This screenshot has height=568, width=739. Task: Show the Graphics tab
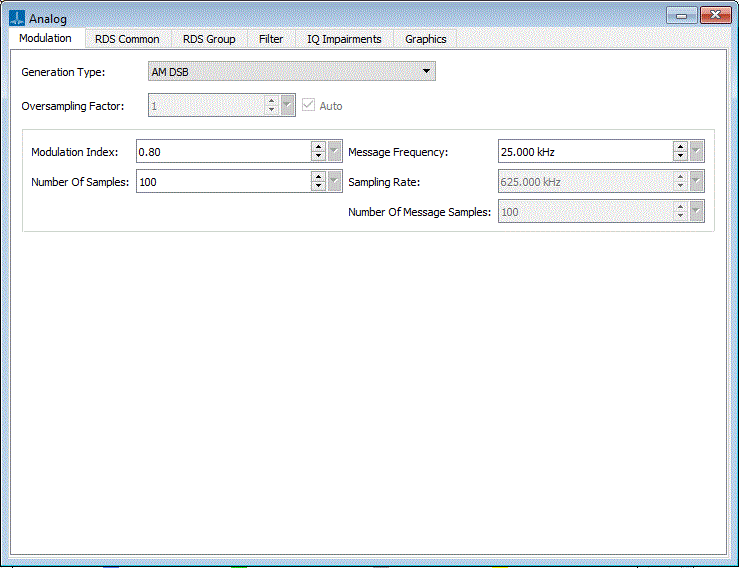(425, 39)
